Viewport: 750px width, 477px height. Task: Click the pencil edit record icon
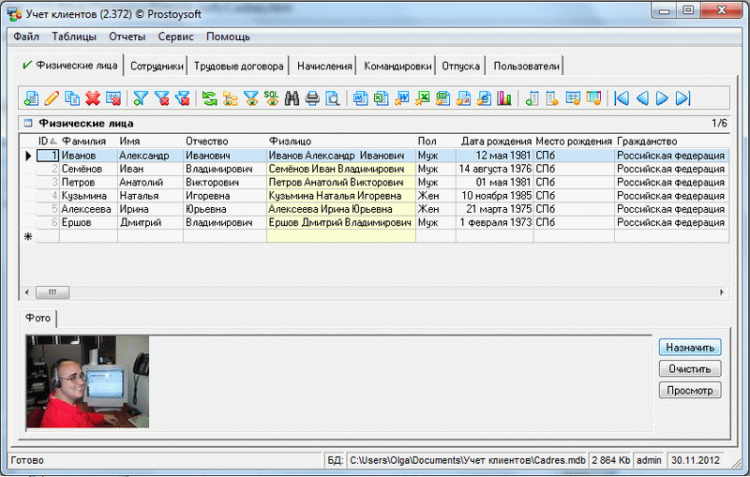tap(52, 98)
